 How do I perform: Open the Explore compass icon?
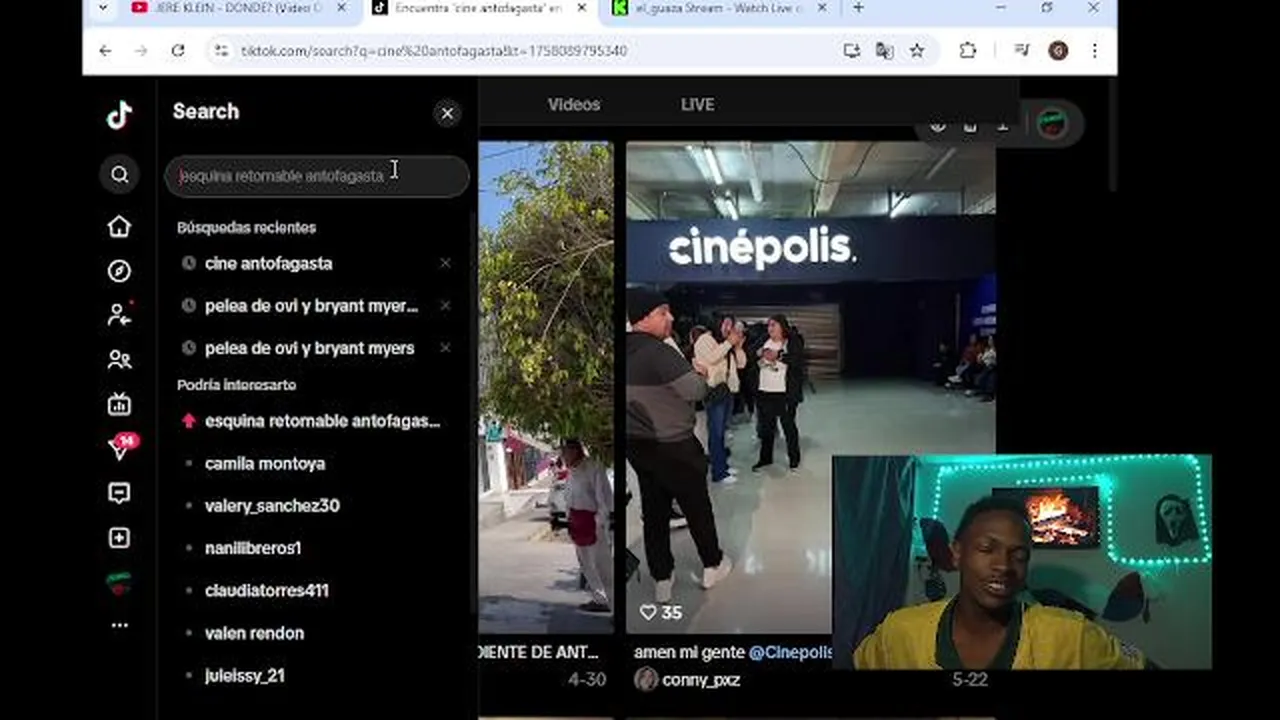pyautogui.click(x=119, y=271)
